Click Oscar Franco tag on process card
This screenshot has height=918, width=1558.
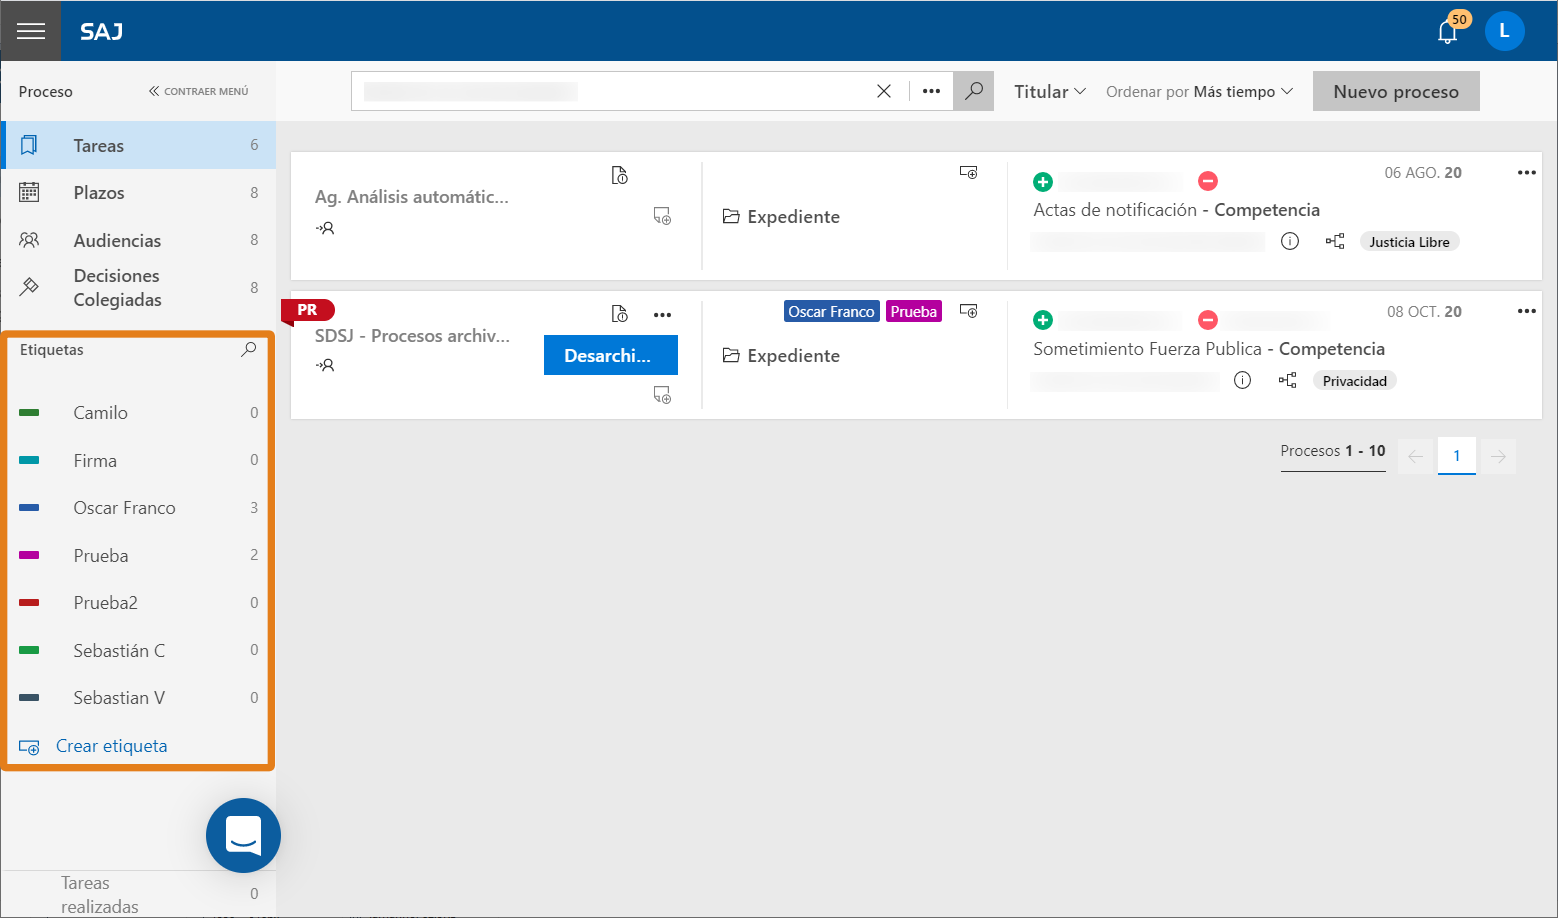(831, 311)
